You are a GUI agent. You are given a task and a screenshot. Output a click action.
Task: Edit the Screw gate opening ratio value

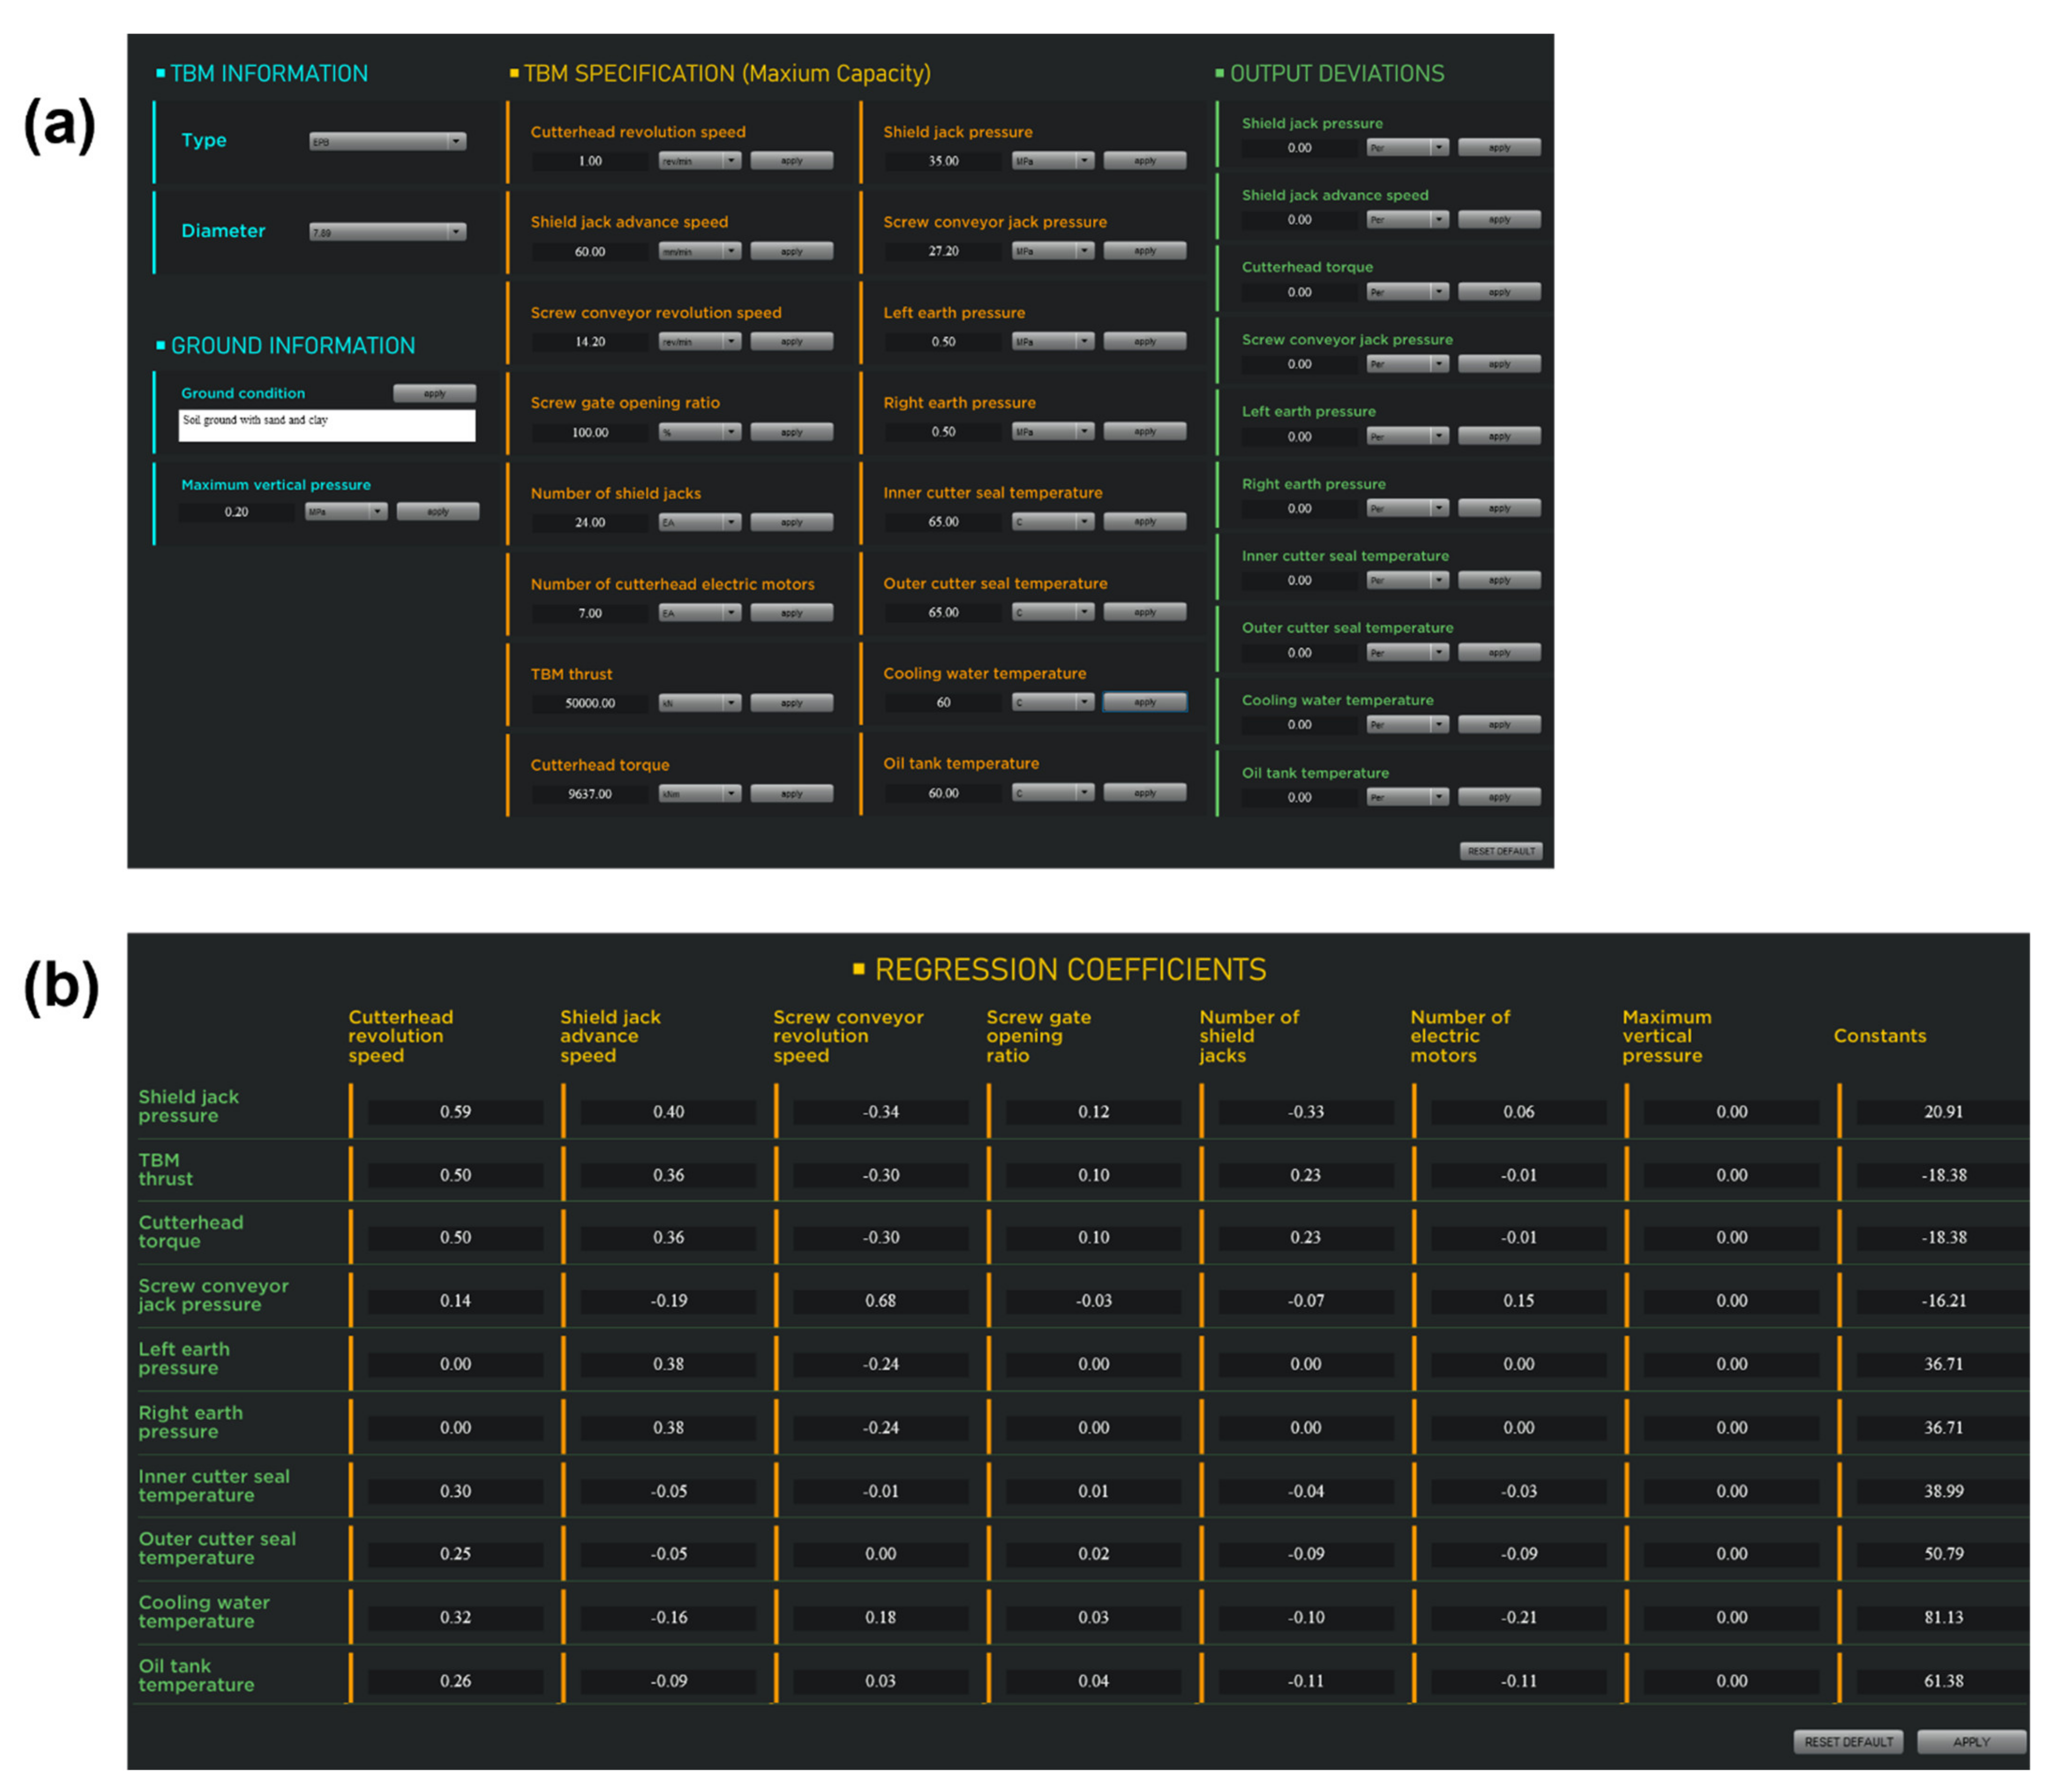590,432
